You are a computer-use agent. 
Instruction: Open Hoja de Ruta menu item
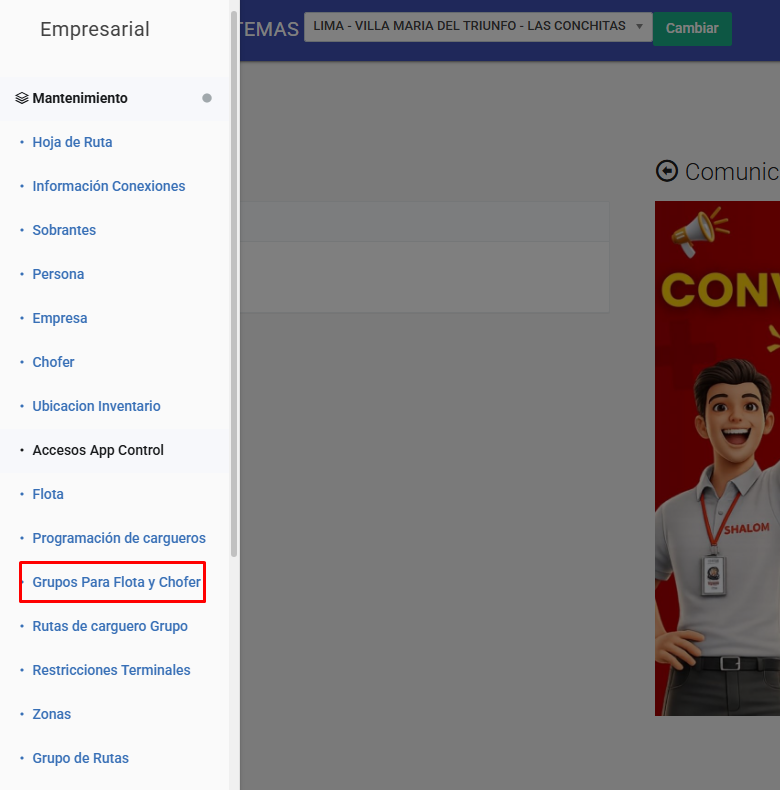72,142
